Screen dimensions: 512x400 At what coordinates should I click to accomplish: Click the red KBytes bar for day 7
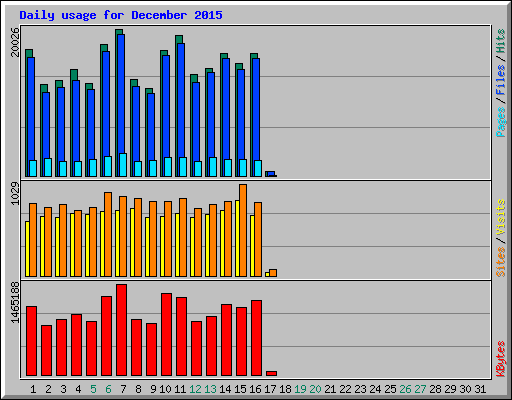pos(121,330)
